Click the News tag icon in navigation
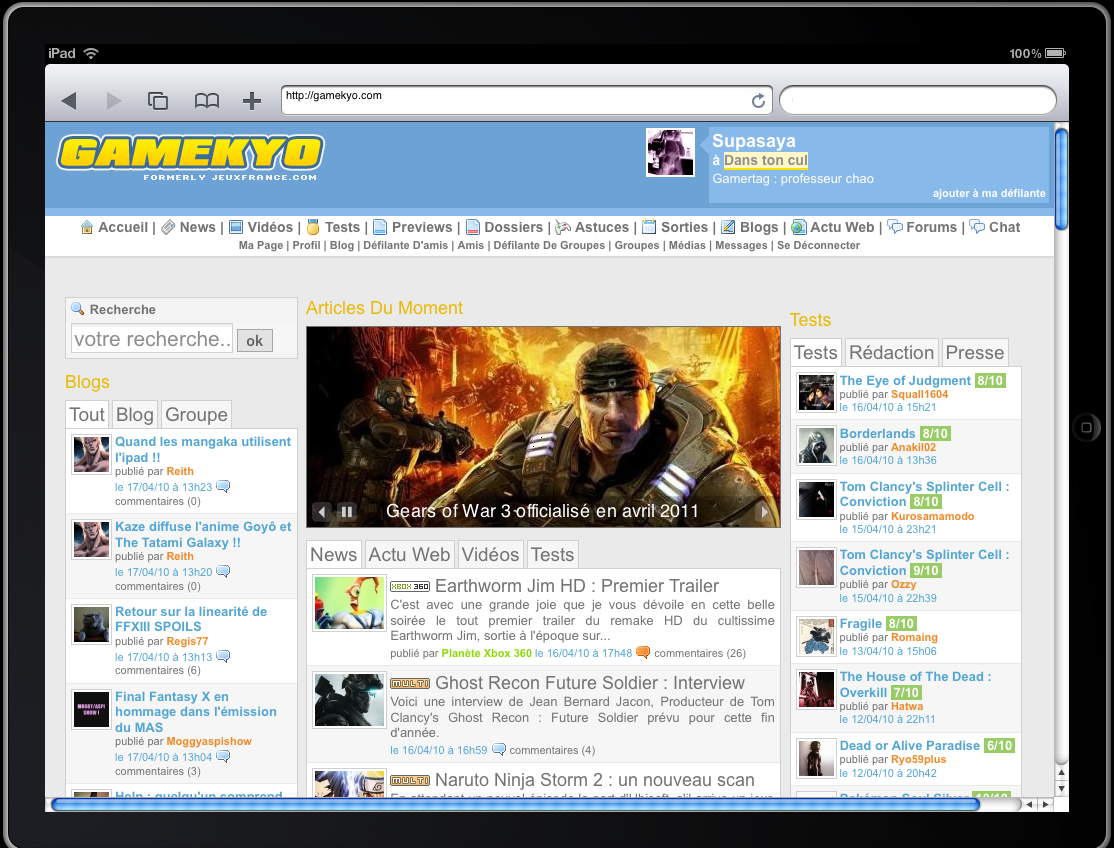 pos(168,227)
